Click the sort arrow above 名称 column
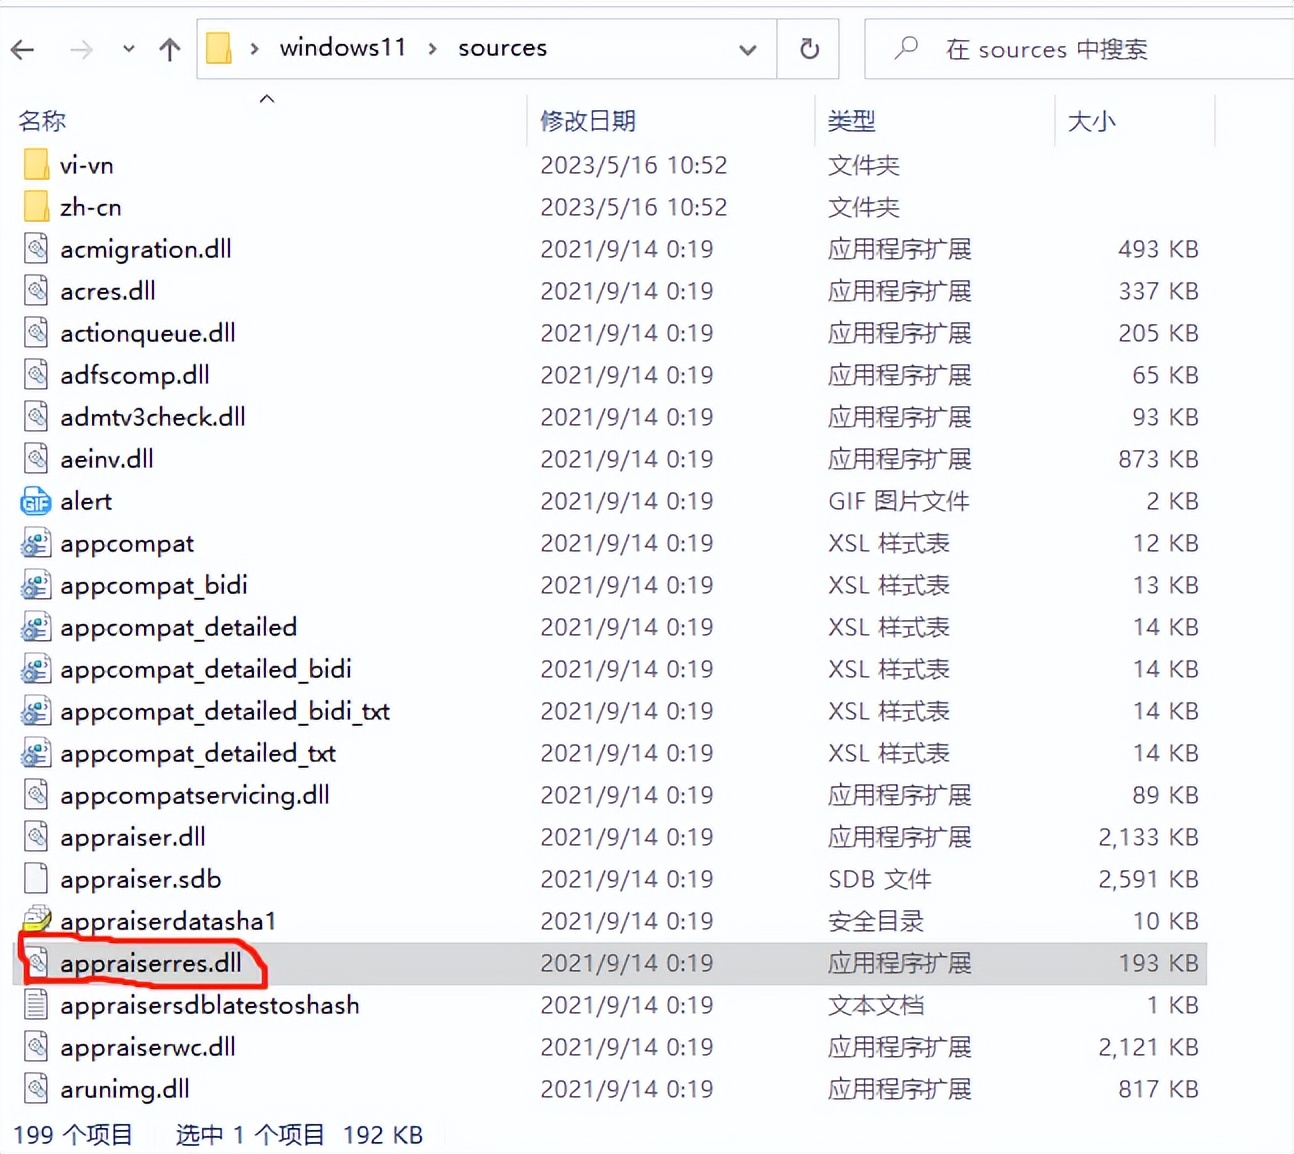The width and height of the screenshot is (1294, 1154). click(266, 99)
